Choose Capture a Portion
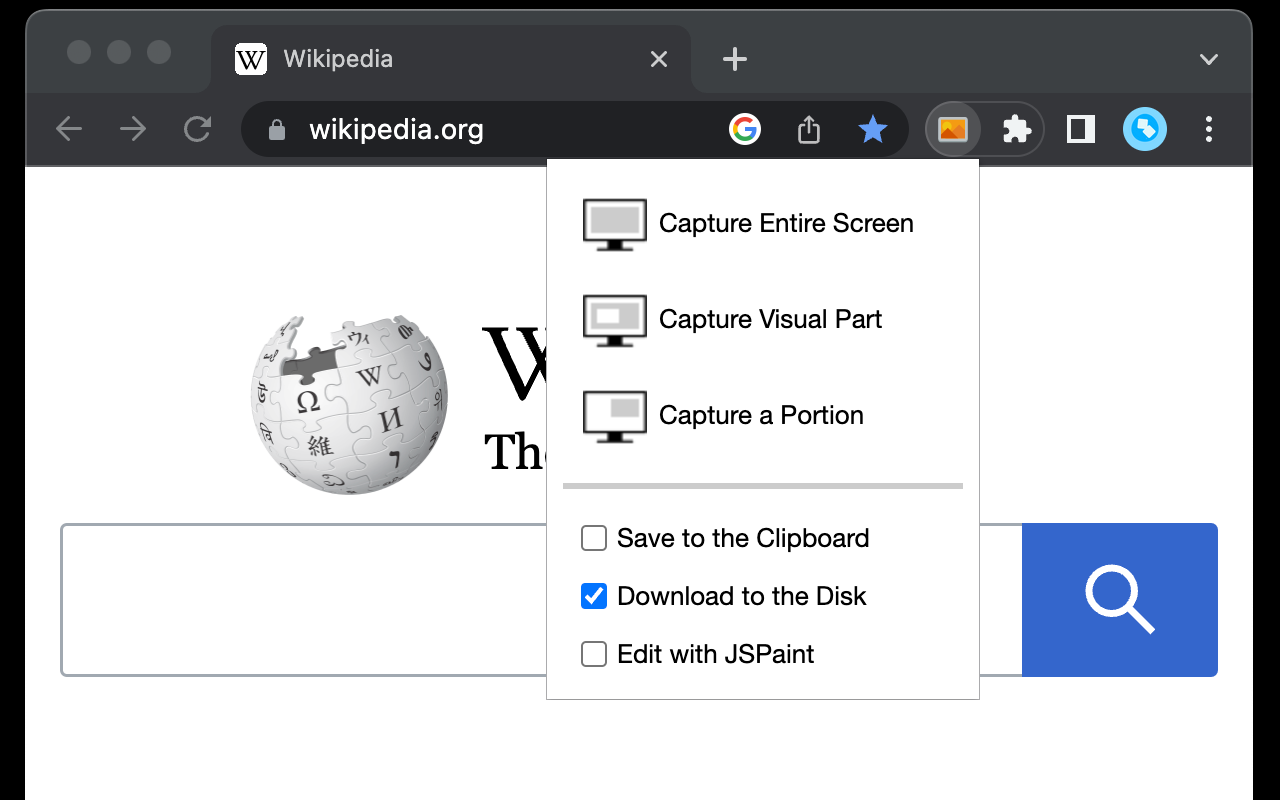 [760, 415]
